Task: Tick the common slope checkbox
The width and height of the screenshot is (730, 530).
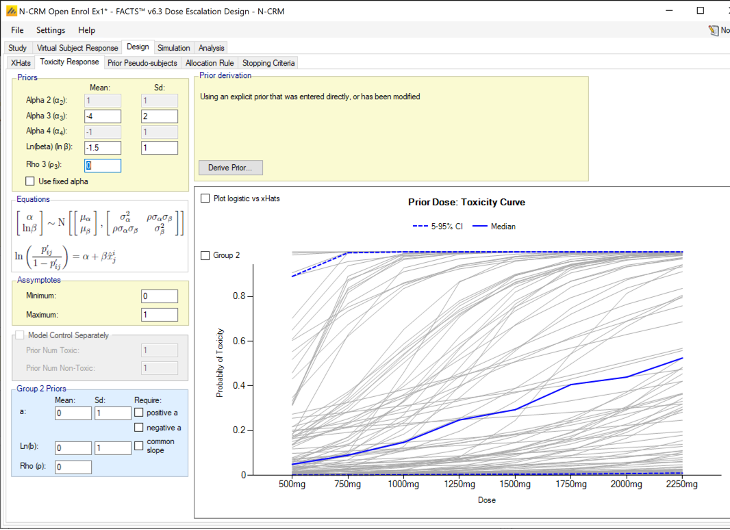Action: (139, 446)
